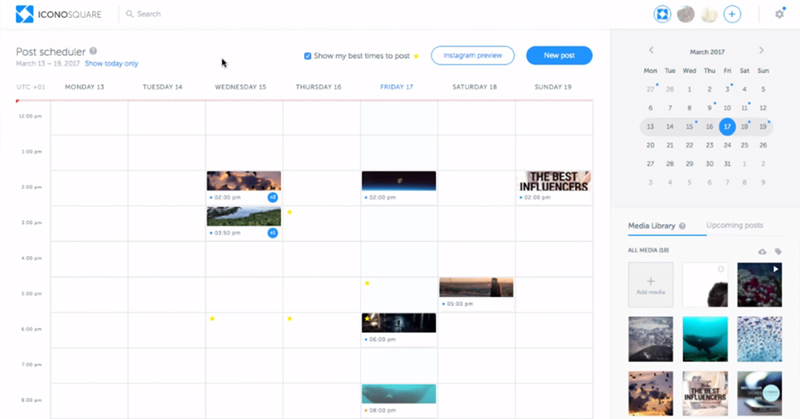Click the New post button
The height and width of the screenshot is (419, 800).
(559, 56)
